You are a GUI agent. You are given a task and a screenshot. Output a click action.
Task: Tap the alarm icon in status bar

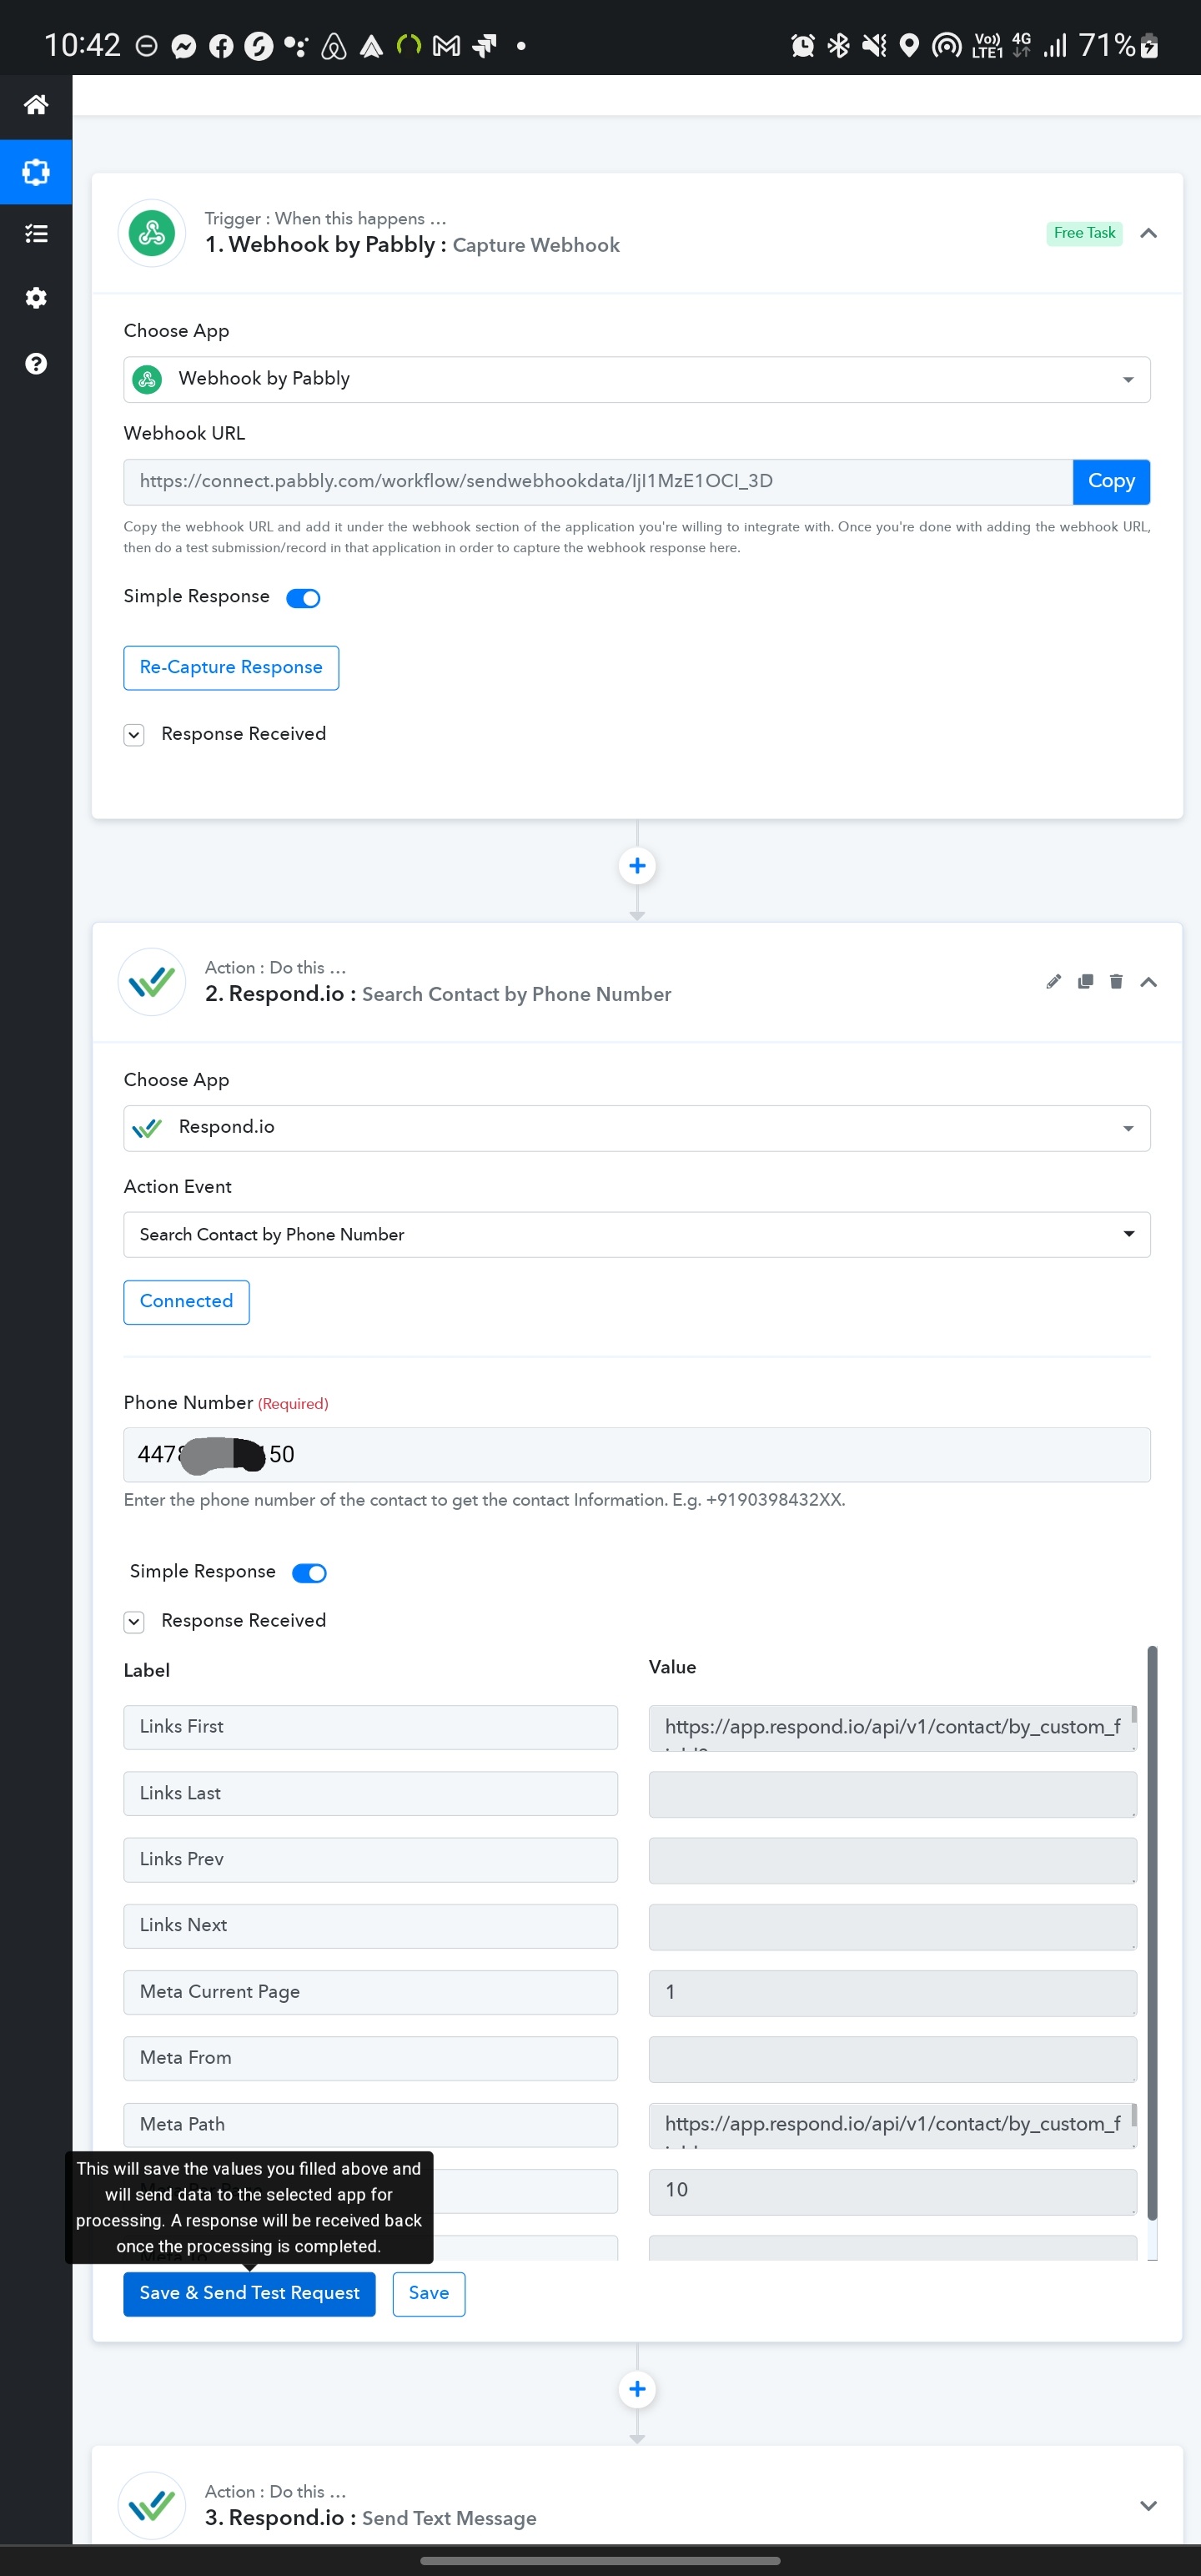tap(802, 45)
